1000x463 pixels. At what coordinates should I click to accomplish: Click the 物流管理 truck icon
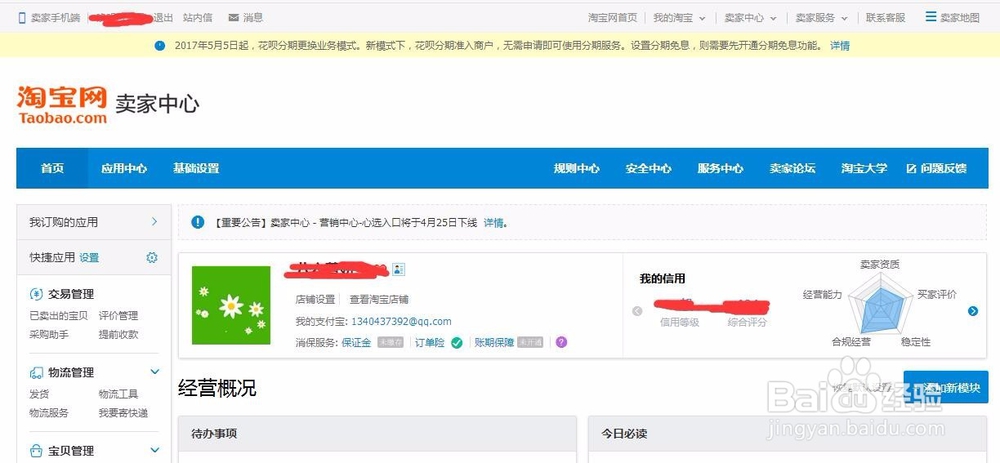(36, 372)
